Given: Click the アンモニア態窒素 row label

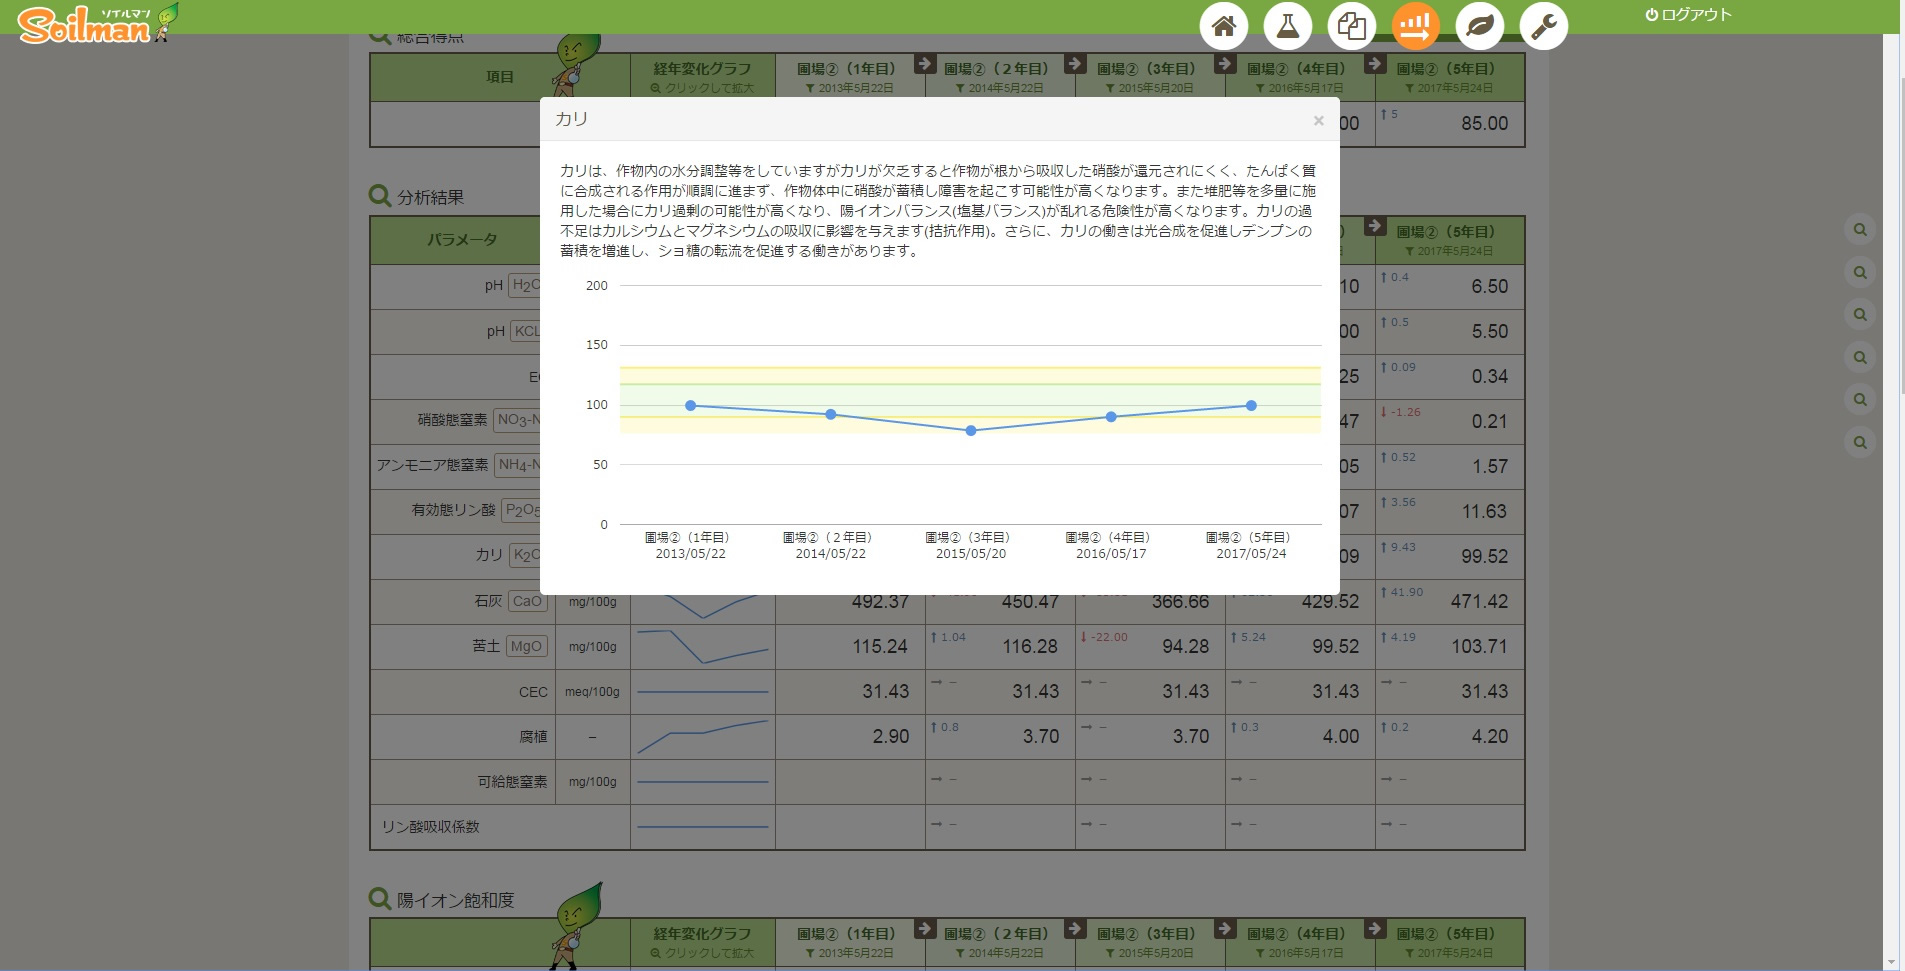Looking at the screenshot, I should pos(432,465).
